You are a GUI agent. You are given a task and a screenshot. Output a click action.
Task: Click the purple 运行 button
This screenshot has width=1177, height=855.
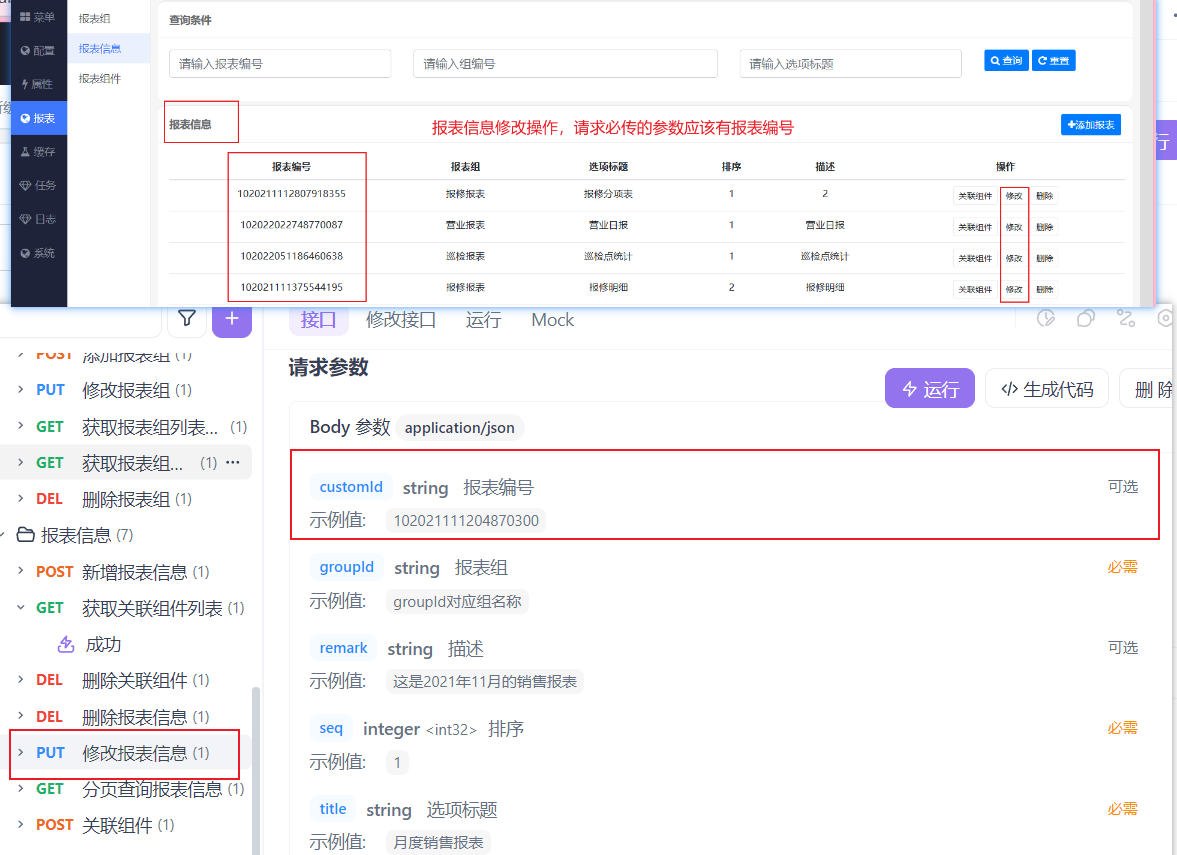pos(929,389)
